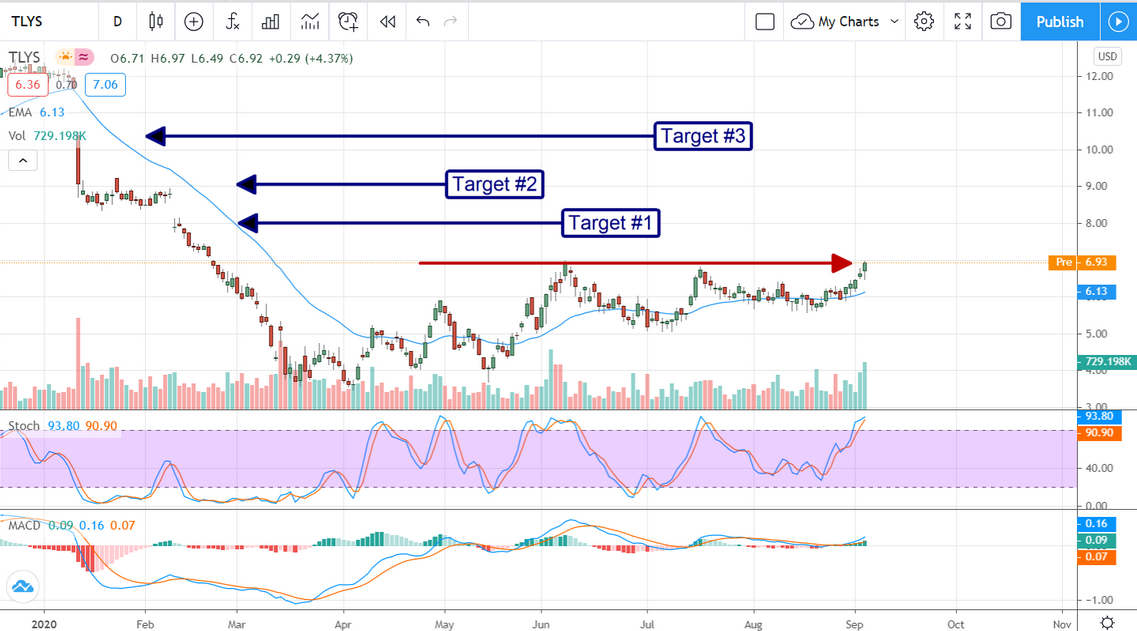Image resolution: width=1137 pixels, height=631 pixels.
Task: Open the TLYS symbol search
Action: pyautogui.click(x=27, y=22)
